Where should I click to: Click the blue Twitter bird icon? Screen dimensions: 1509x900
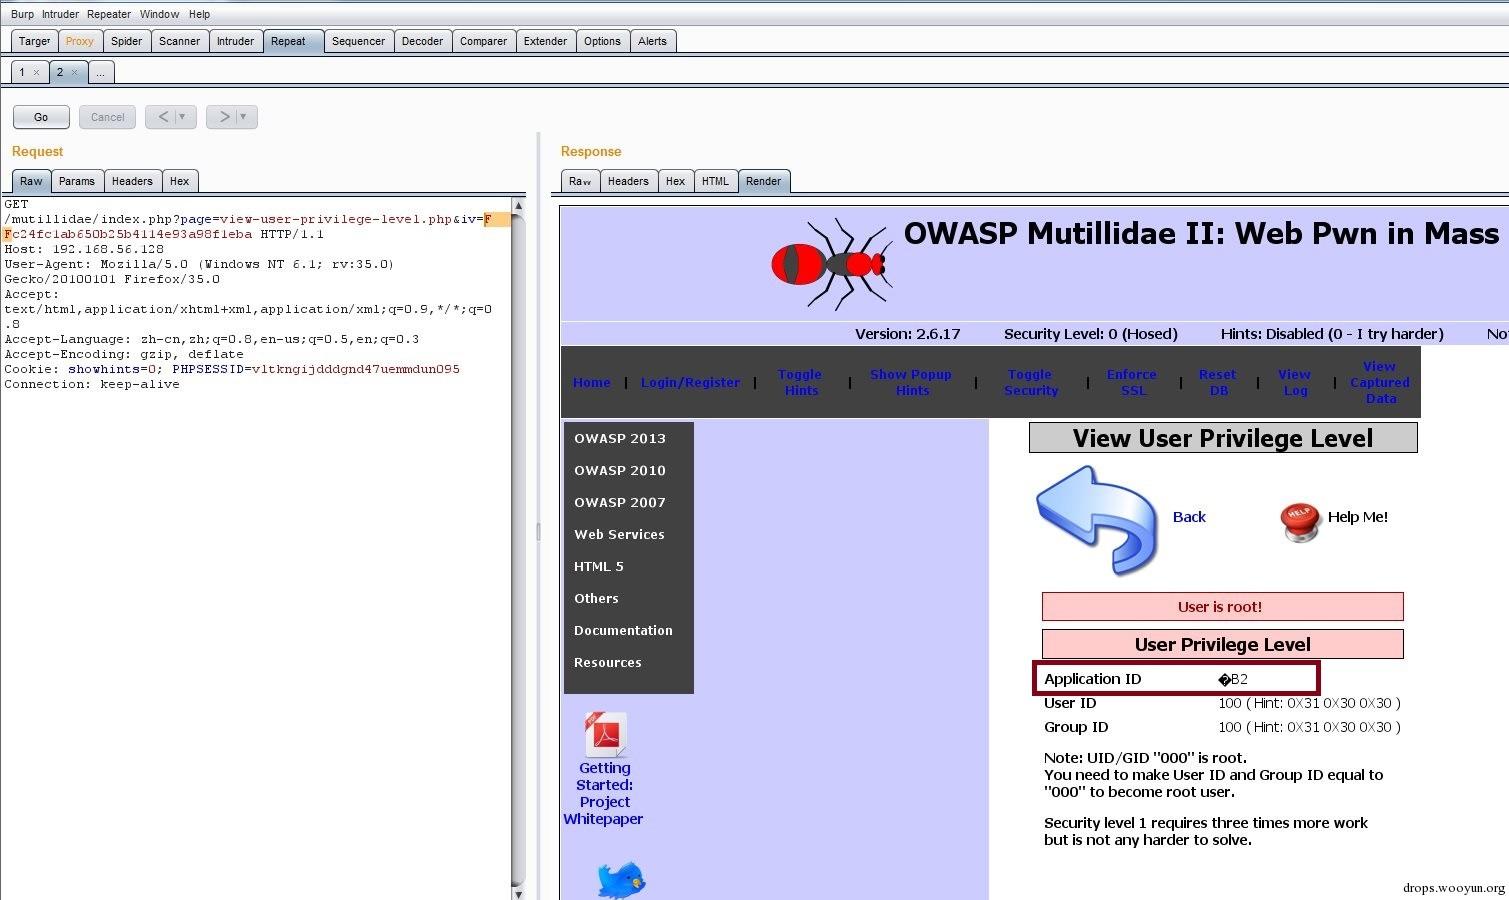(x=621, y=880)
